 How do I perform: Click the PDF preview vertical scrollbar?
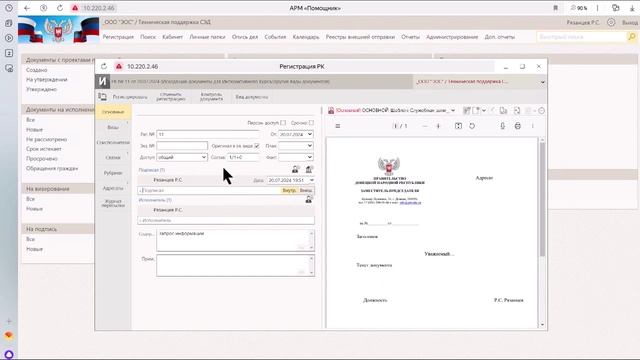(542, 200)
